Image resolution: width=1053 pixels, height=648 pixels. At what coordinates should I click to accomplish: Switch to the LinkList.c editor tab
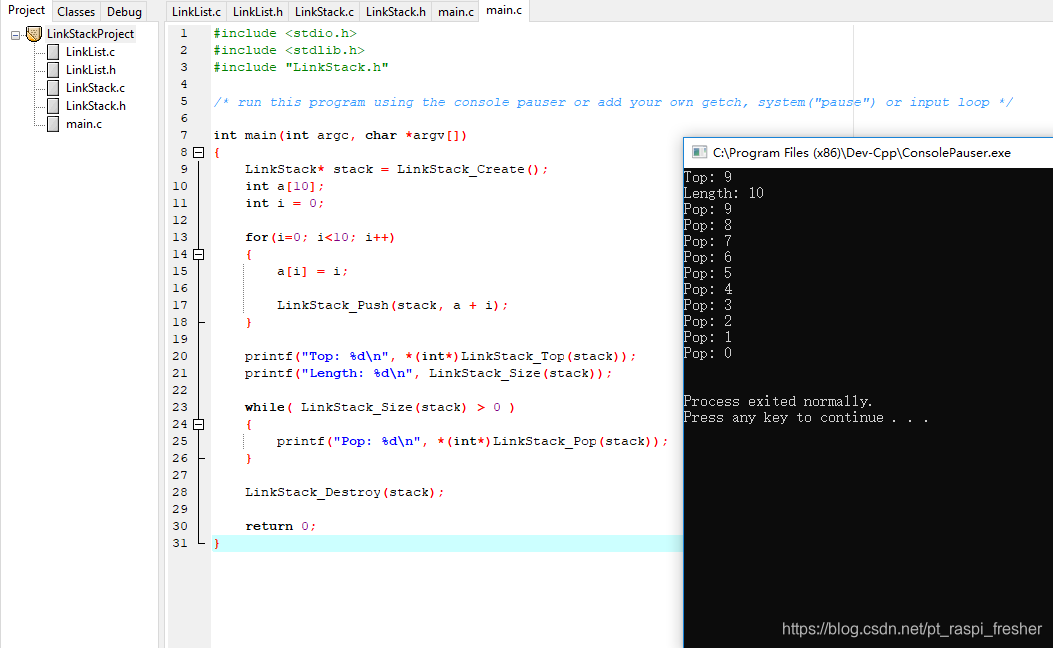[x=196, y=12]
